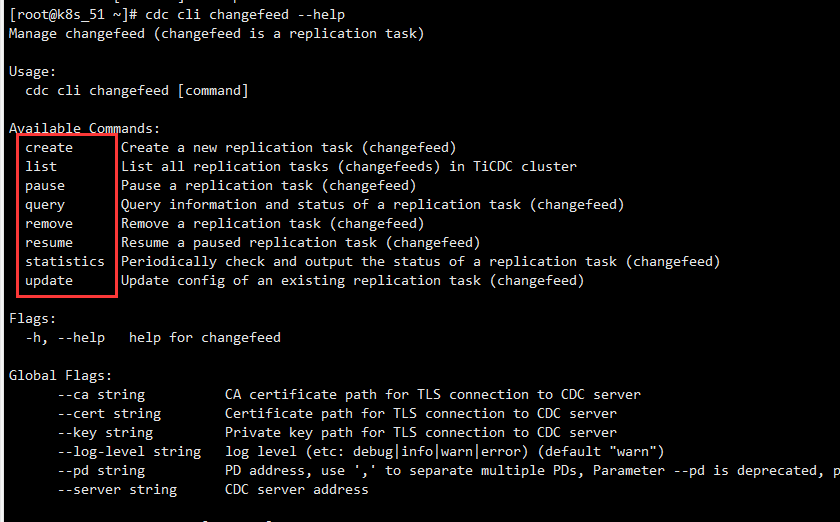
Task: Click the 'Usage:' heading line
Action: 32,71
